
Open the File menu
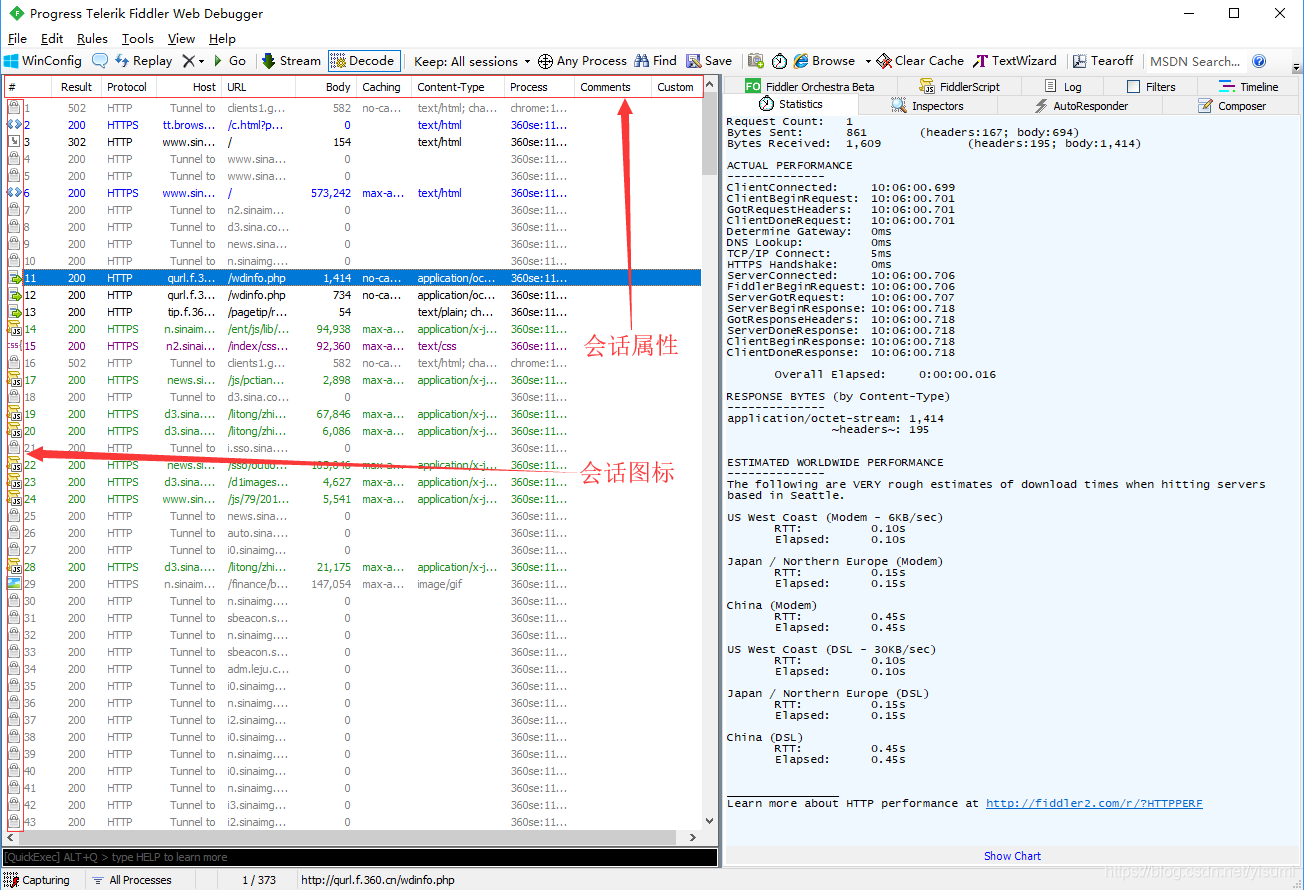click(17, 38)
